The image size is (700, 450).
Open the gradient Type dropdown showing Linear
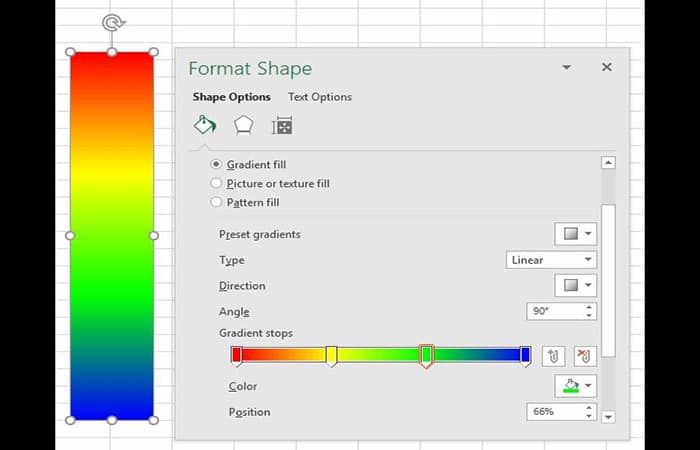point(551,260)
